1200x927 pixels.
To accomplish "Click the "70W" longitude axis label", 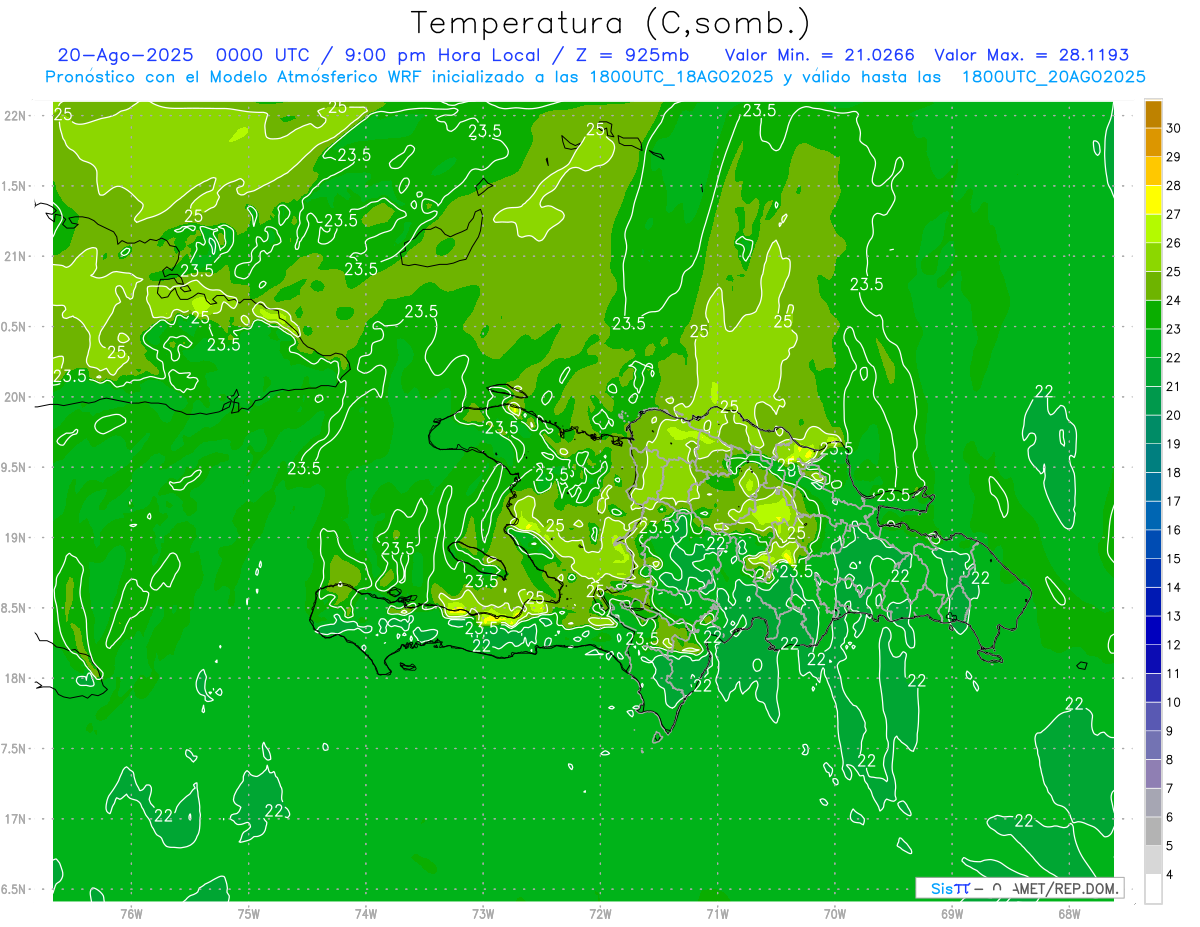I will point(835,914).
